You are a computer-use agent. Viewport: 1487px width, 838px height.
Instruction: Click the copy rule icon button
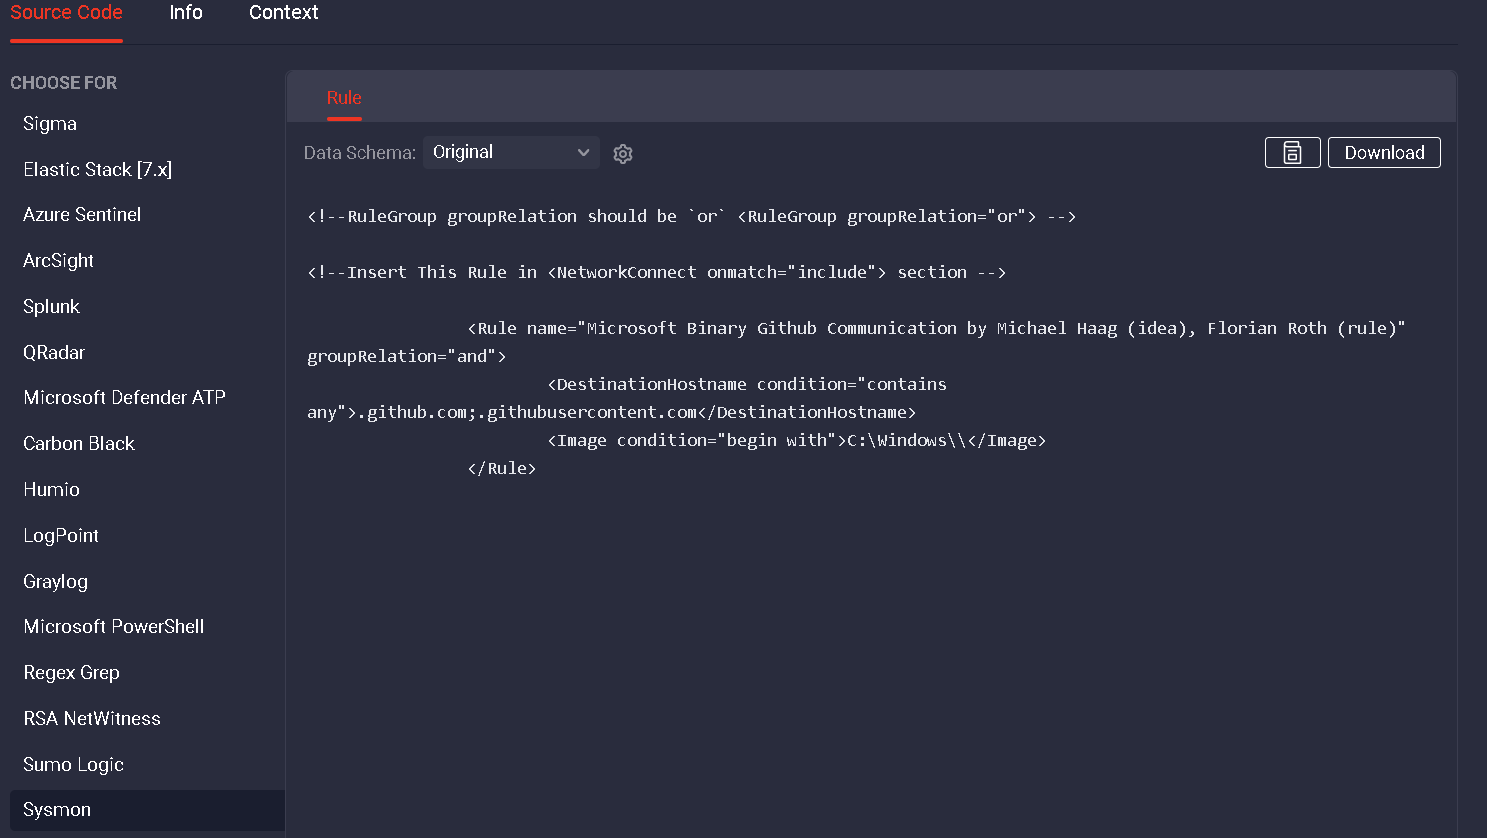[x=1292, y=153]
